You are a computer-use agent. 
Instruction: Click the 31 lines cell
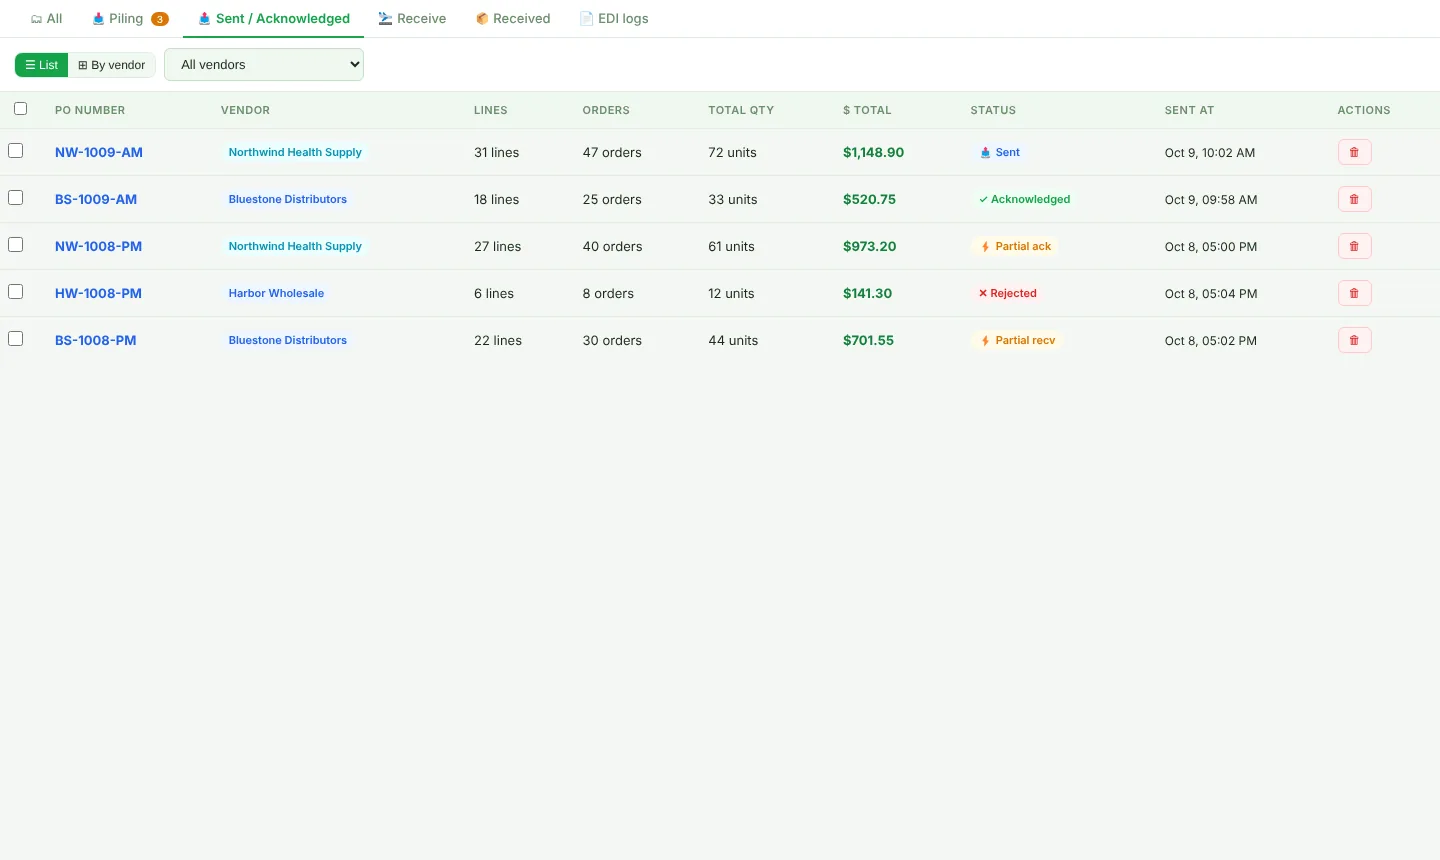(496, 153)
